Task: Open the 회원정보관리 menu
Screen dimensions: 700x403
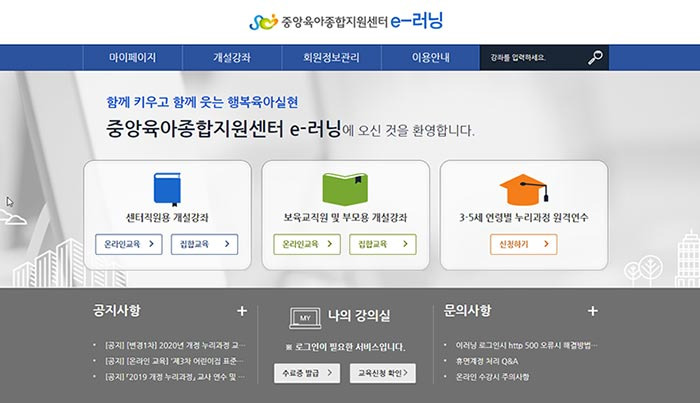Action: [x=331, y=58]
